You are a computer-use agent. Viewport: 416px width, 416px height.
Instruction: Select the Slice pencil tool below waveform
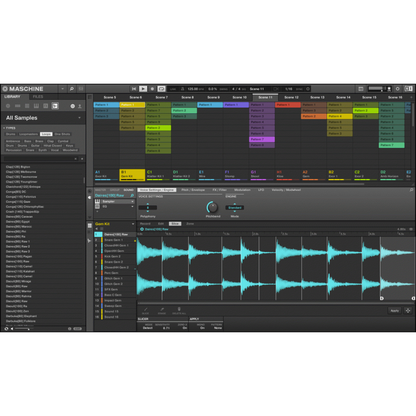coord(146,311)
